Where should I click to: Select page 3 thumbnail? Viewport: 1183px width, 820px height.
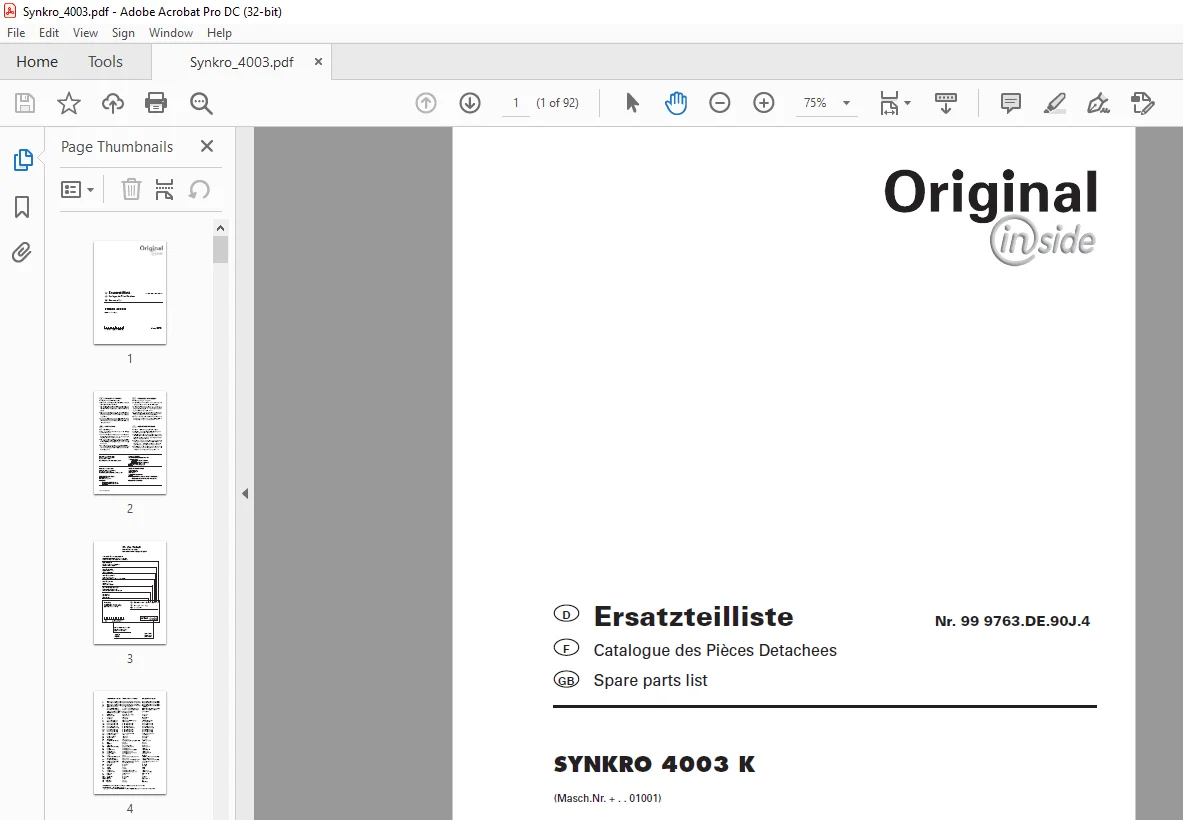pos(130,593)
